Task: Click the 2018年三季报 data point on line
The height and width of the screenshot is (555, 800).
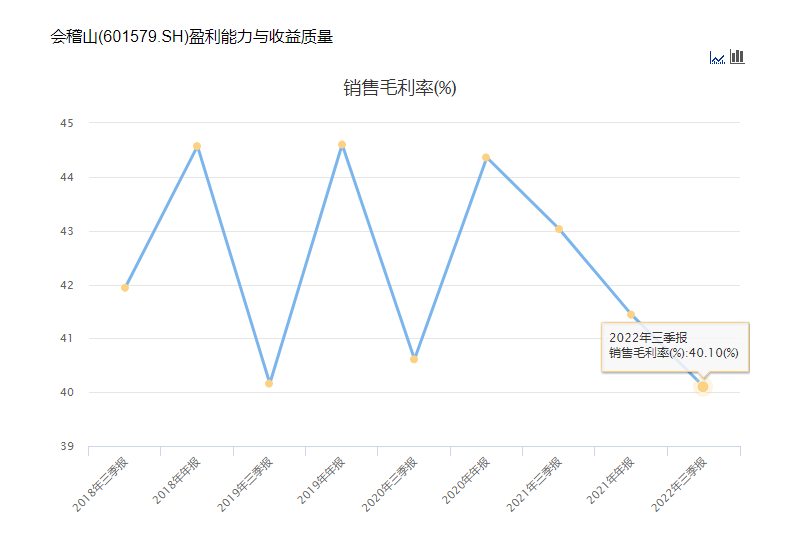Action: pos(125,287)
